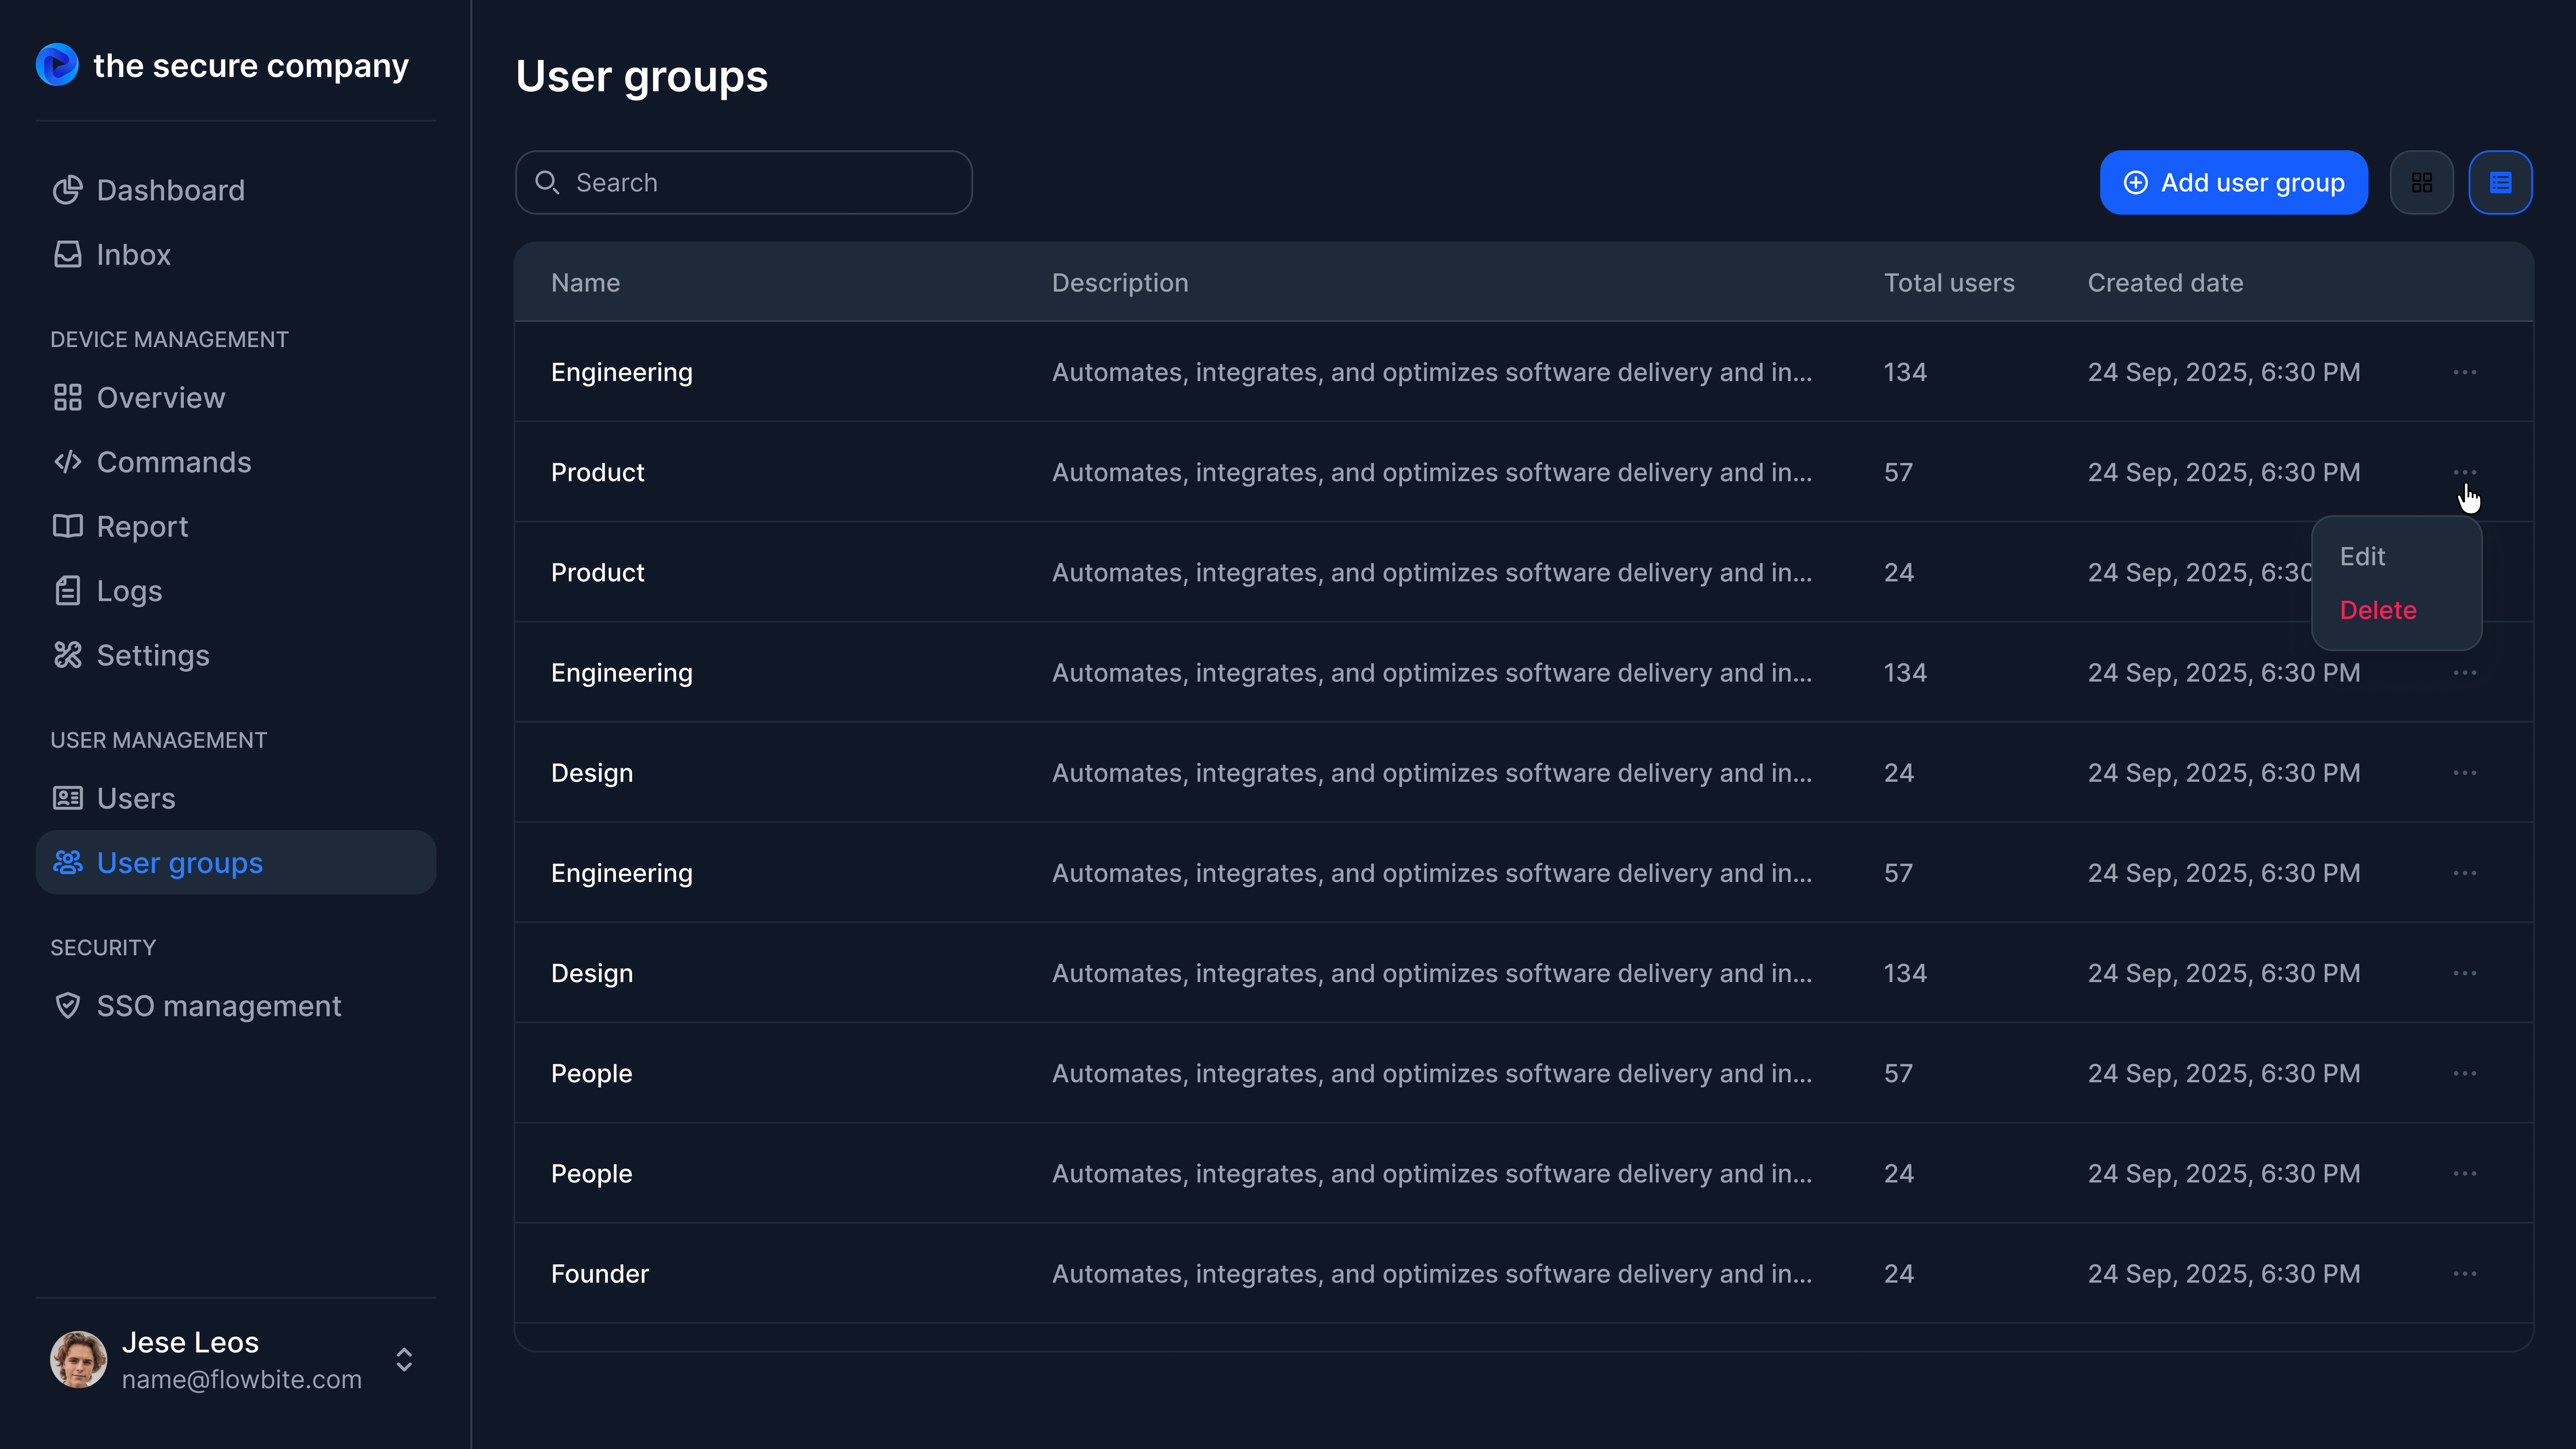Viewport: 2576px width, 1449px height.
Task: Switch to list view layout
Action: pos(2500,183)
